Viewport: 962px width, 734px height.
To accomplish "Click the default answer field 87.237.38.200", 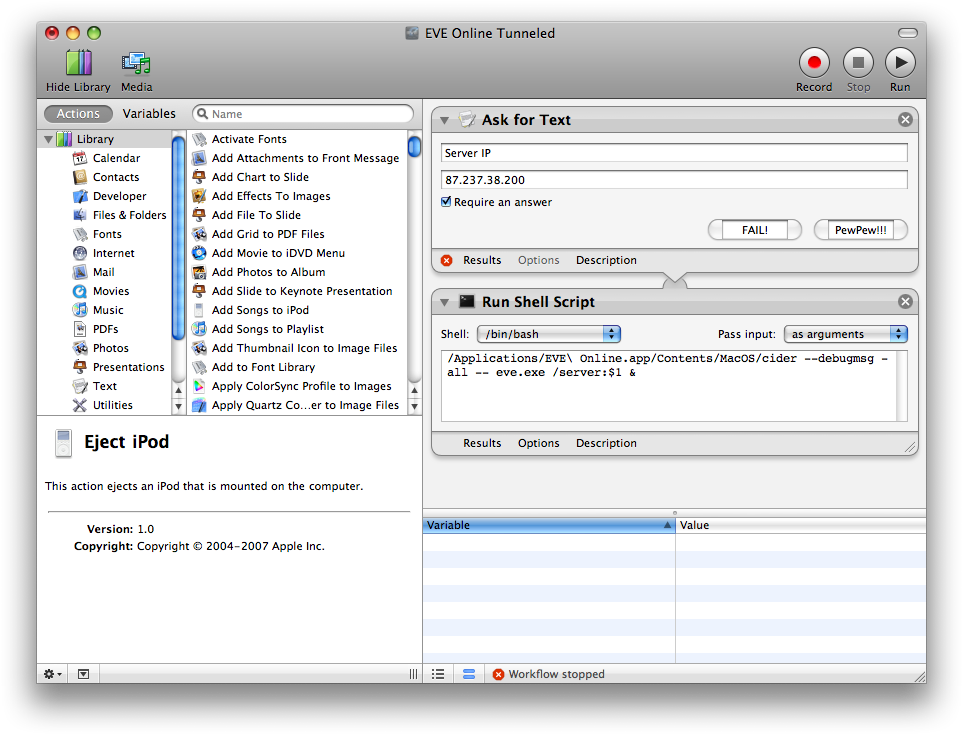I will (674, 180).
